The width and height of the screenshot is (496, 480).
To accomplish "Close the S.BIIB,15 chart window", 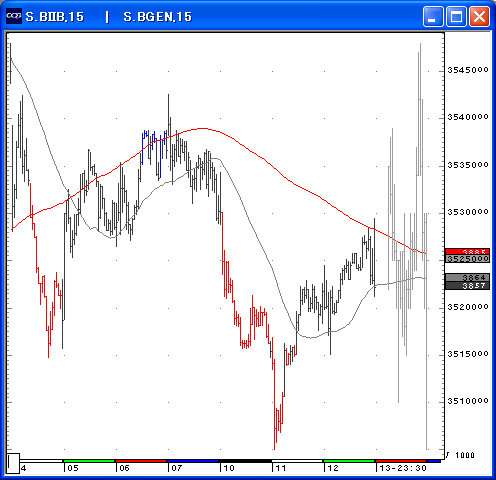I will pyautogui.click(x=479, y=16).
